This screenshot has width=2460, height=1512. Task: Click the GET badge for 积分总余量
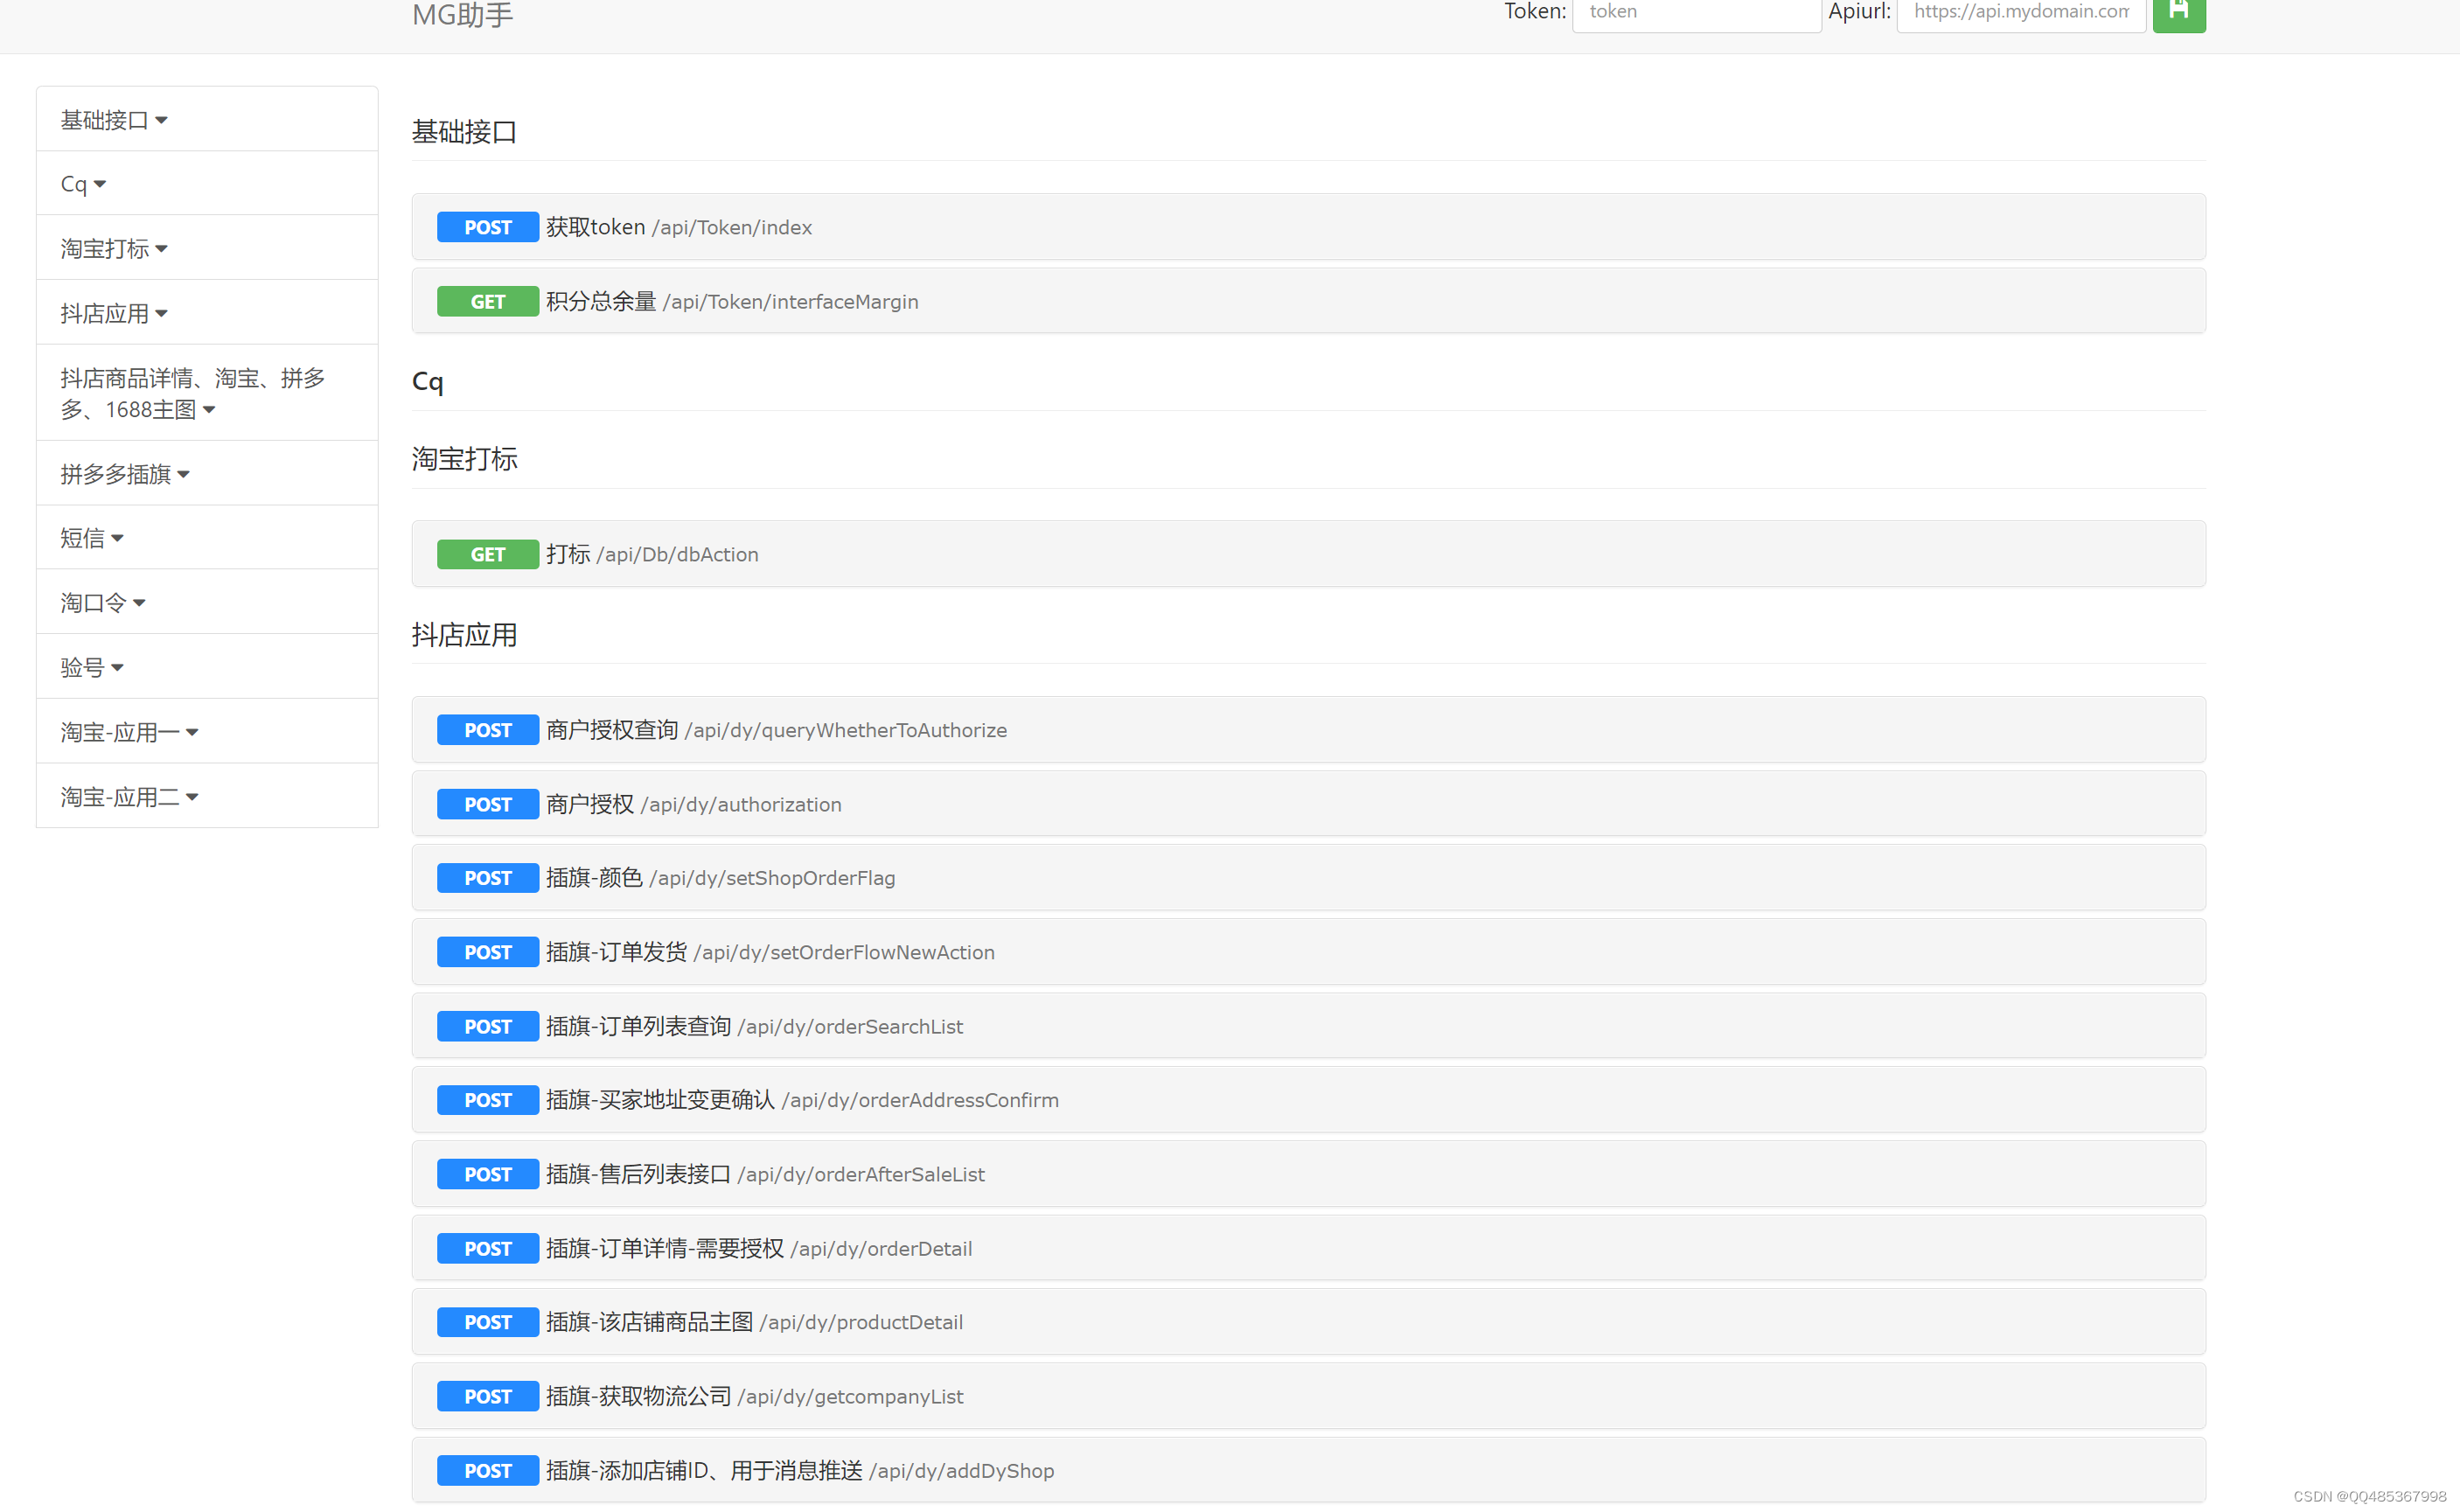pos(487,301)
